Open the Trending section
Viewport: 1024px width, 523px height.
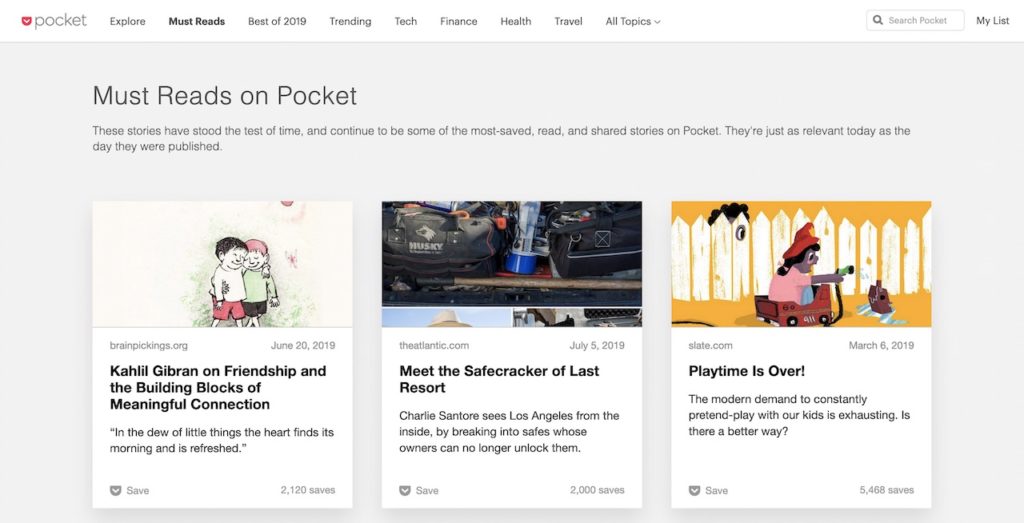point(350,21)
